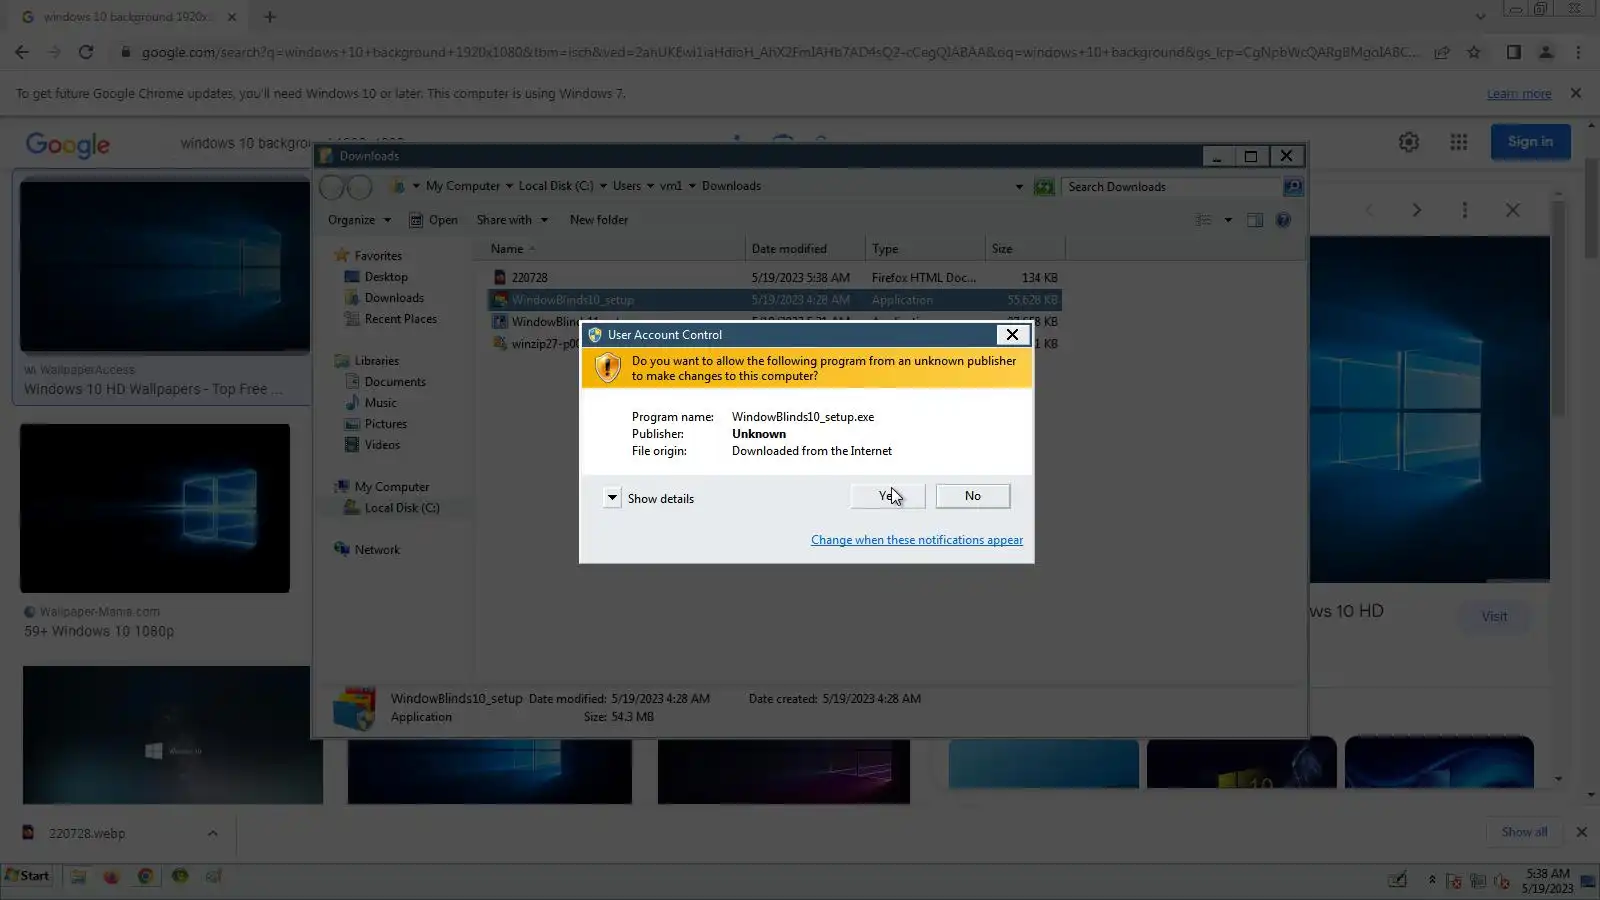
Task: Go to next image in Google preview
Action: click(x=1416, y=210)
